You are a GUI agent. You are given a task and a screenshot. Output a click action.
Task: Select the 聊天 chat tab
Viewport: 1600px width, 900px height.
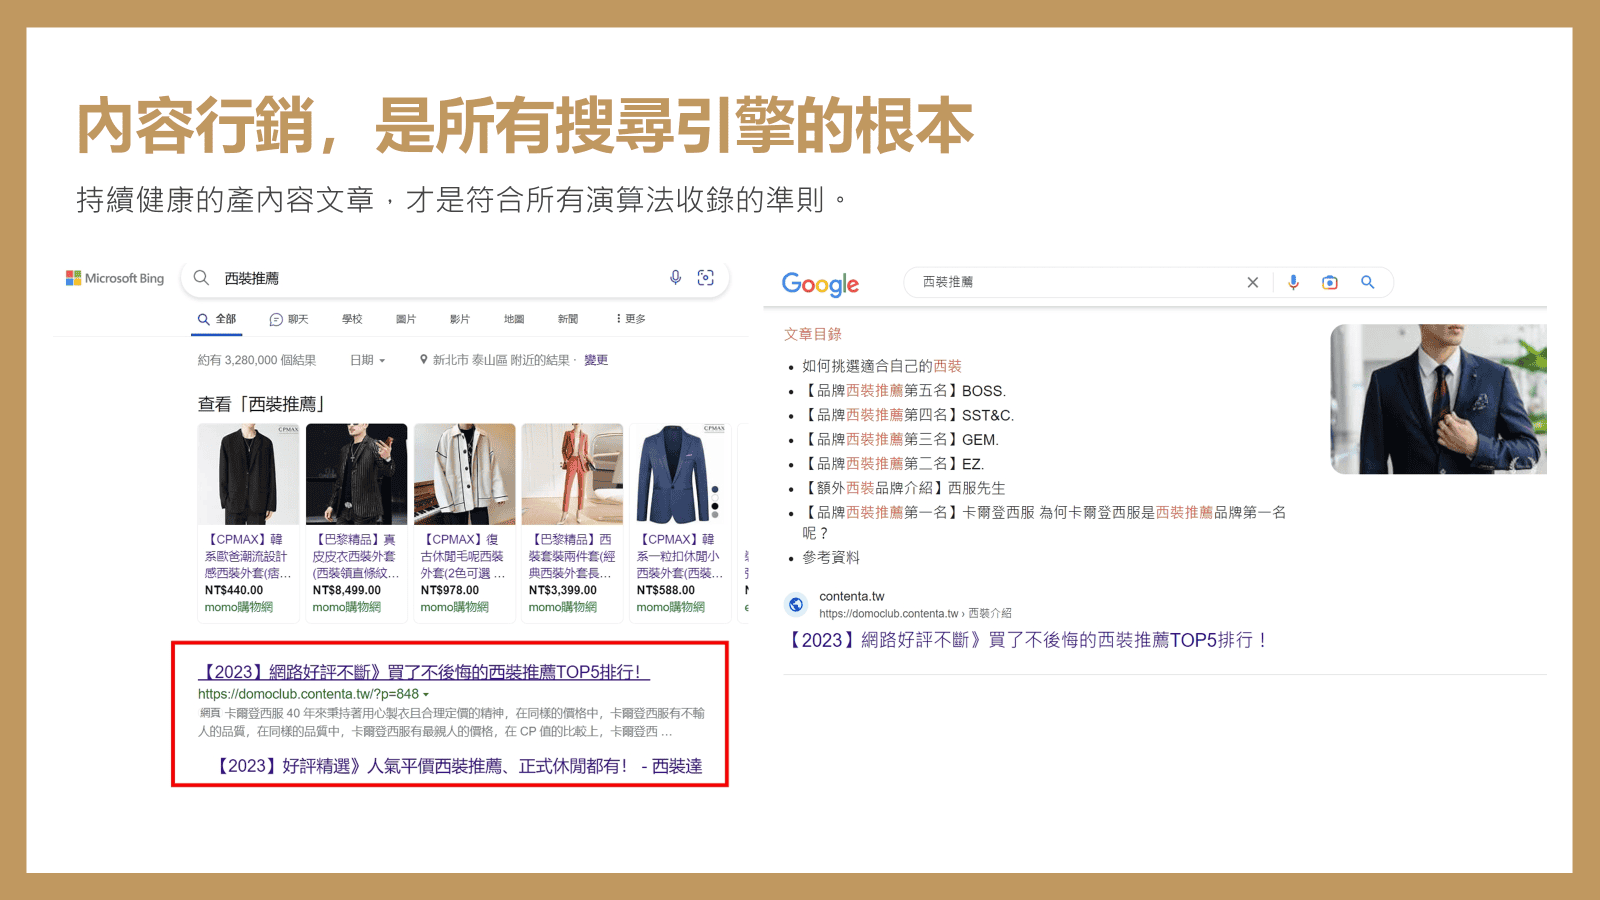[289, 319]
